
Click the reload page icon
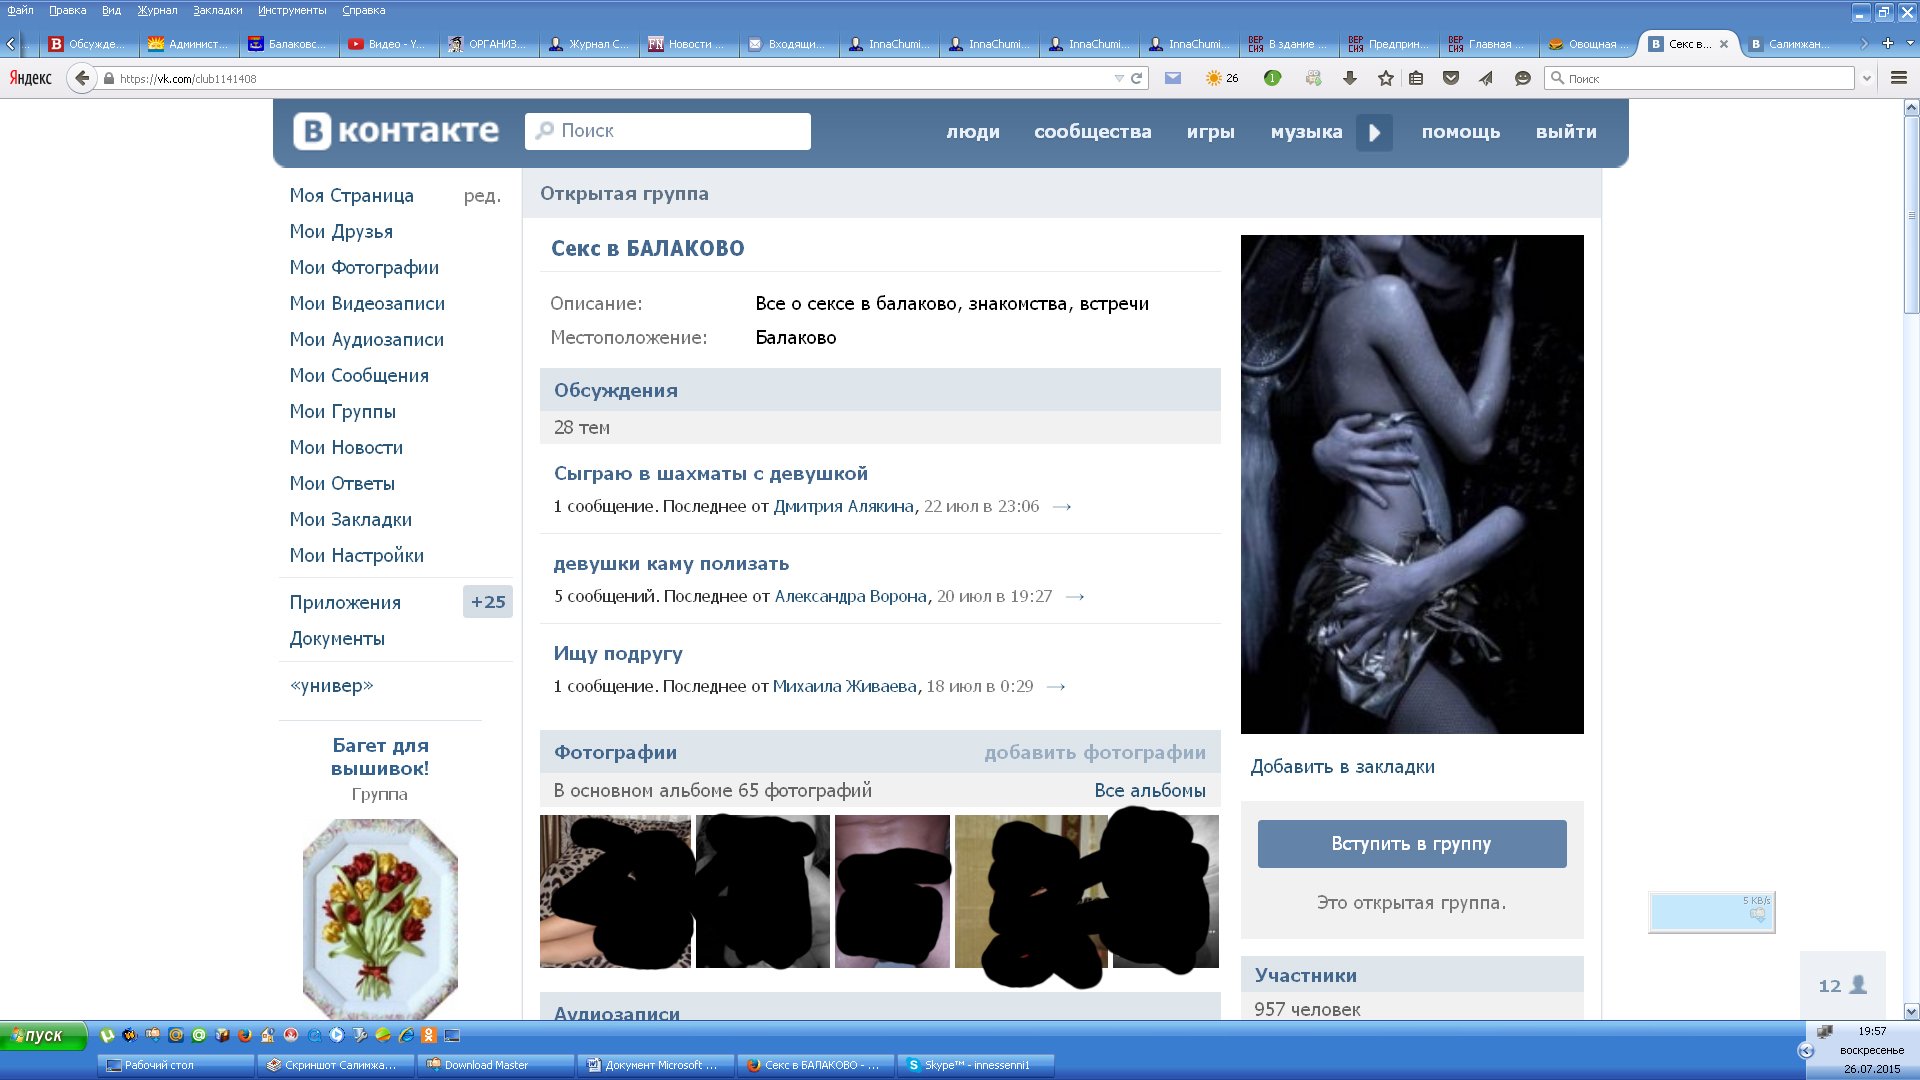click(x=1136, y=78)
